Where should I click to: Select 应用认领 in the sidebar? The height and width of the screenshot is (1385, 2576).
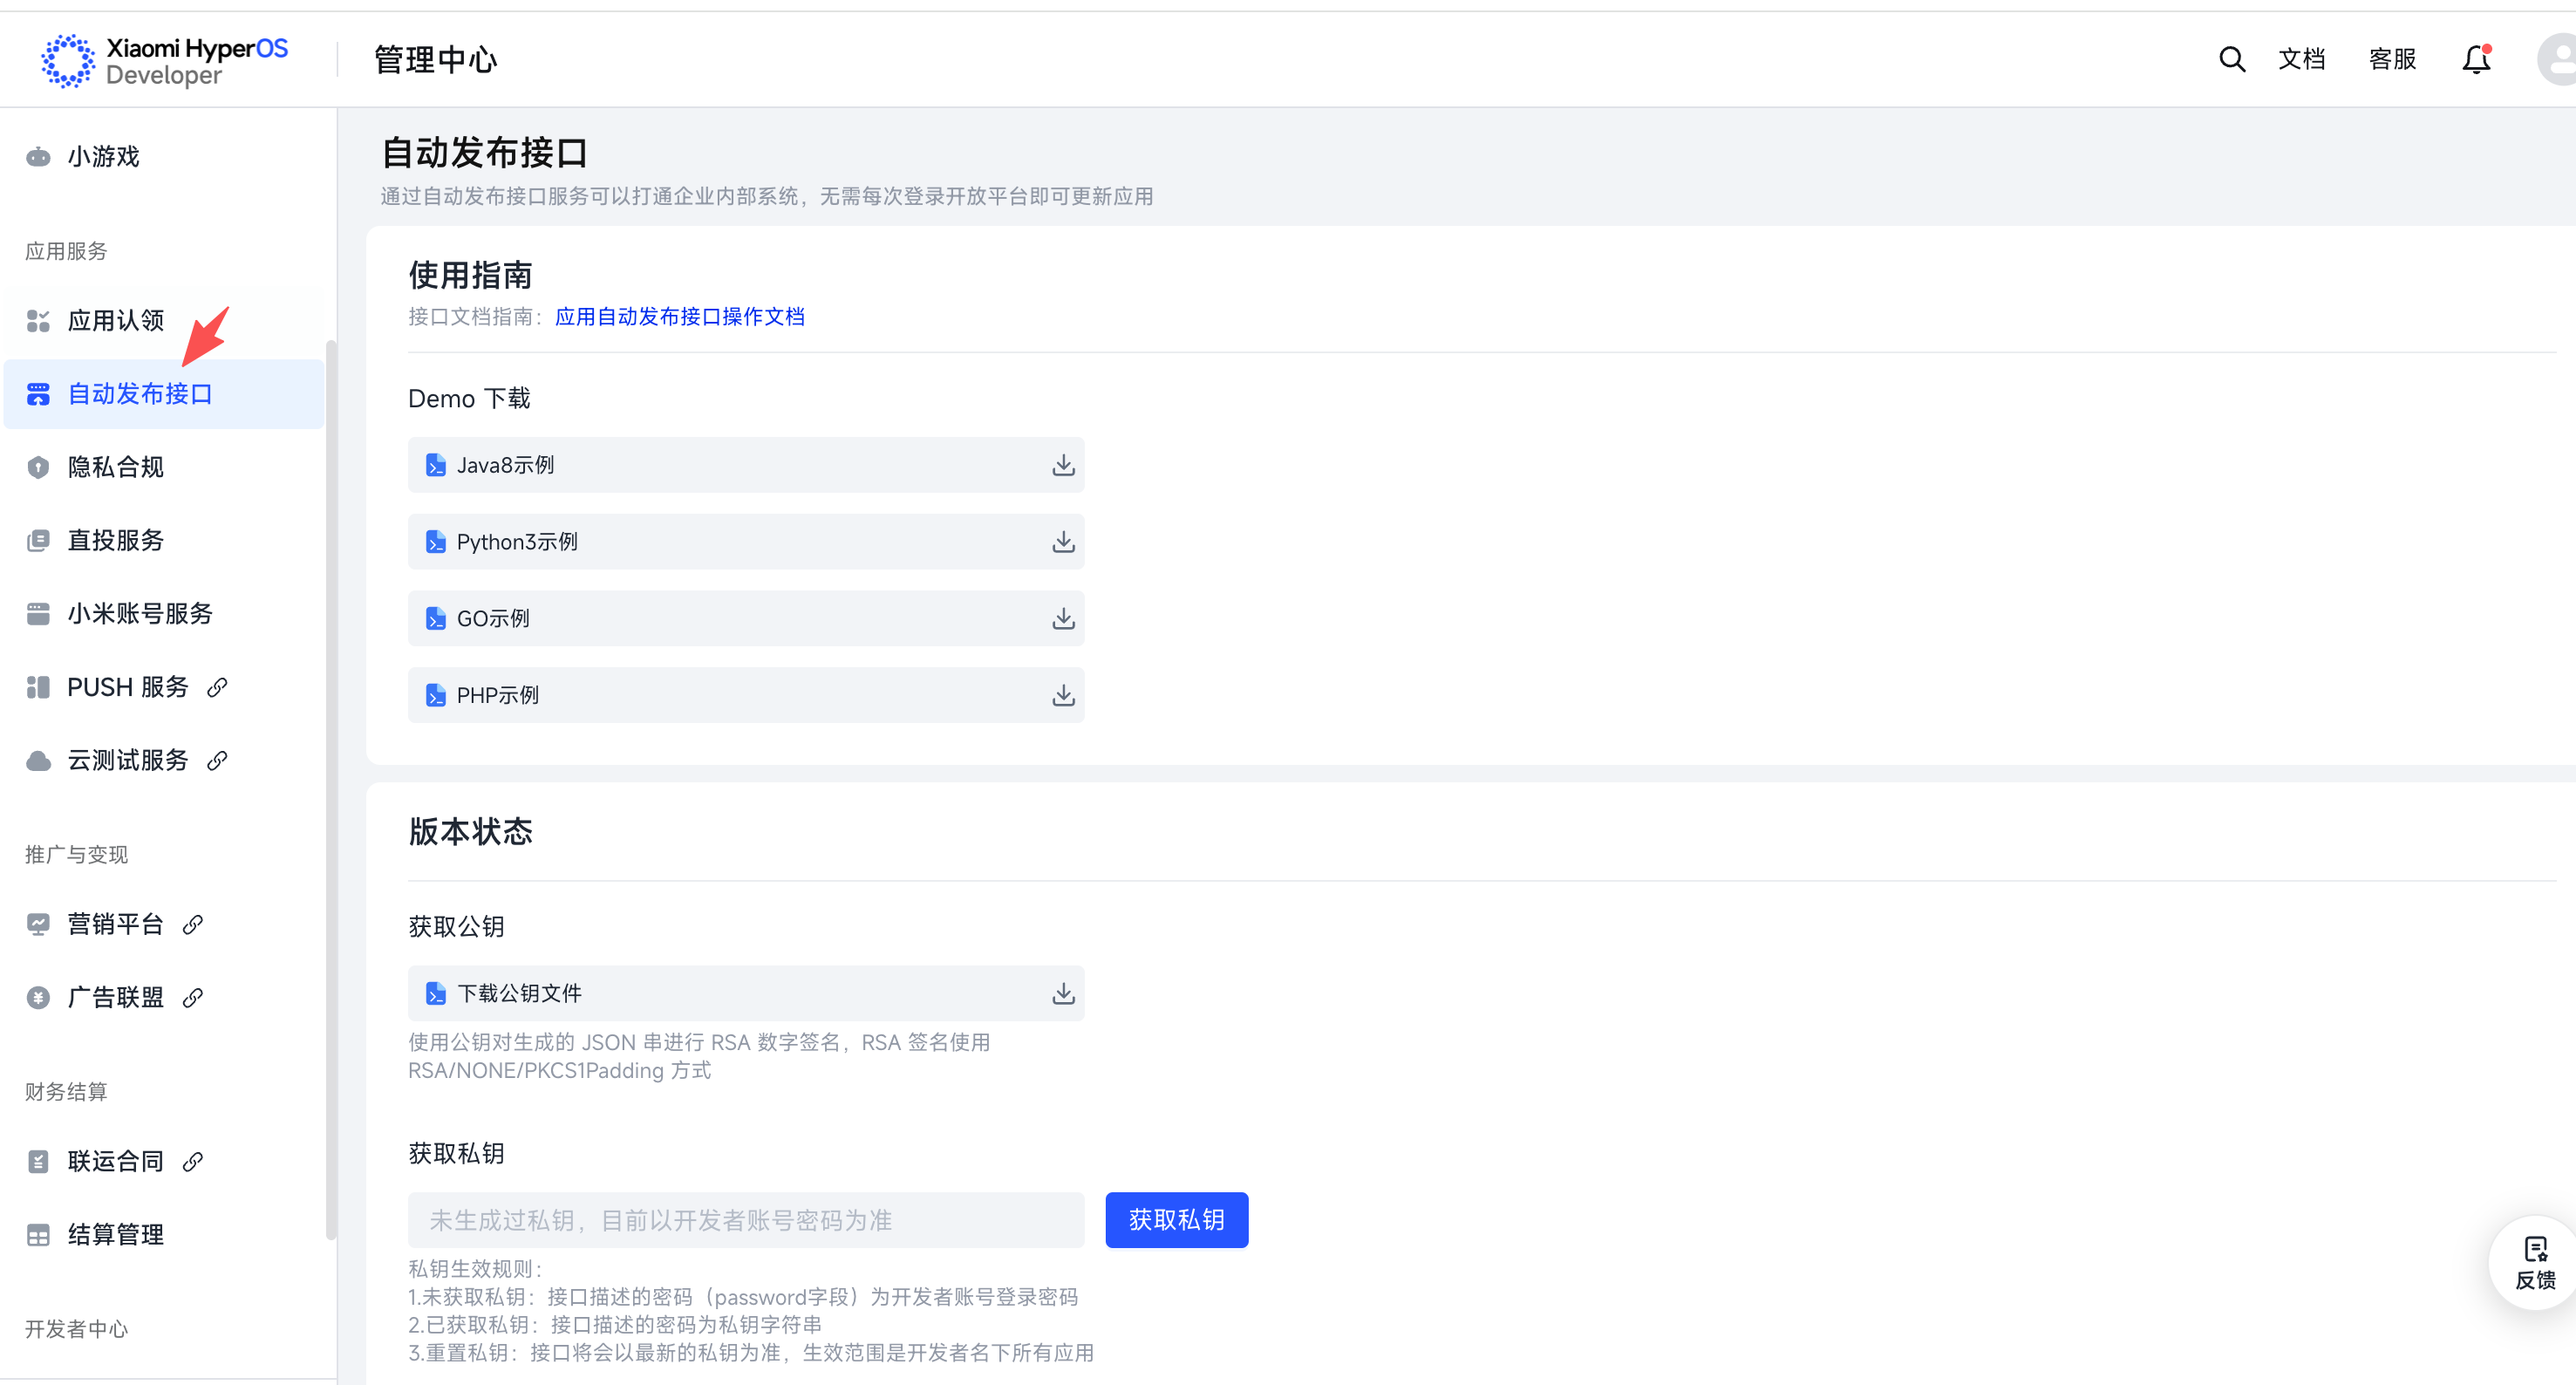[115, 321]
